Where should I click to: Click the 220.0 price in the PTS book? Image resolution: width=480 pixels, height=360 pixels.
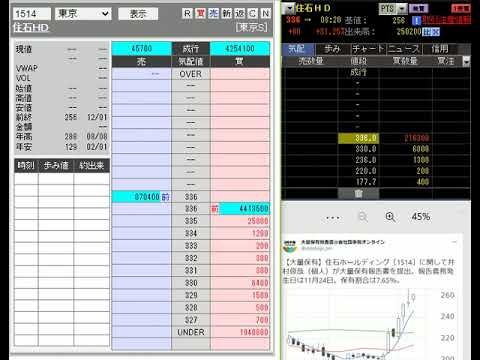(x=366, y=171)
